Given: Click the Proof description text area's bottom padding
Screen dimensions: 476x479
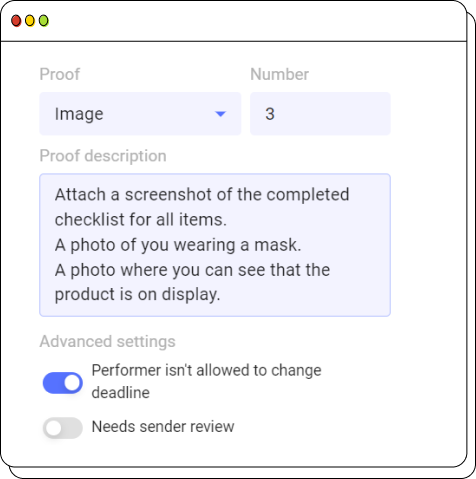Looking at the screenshot, I should point(215,310).
